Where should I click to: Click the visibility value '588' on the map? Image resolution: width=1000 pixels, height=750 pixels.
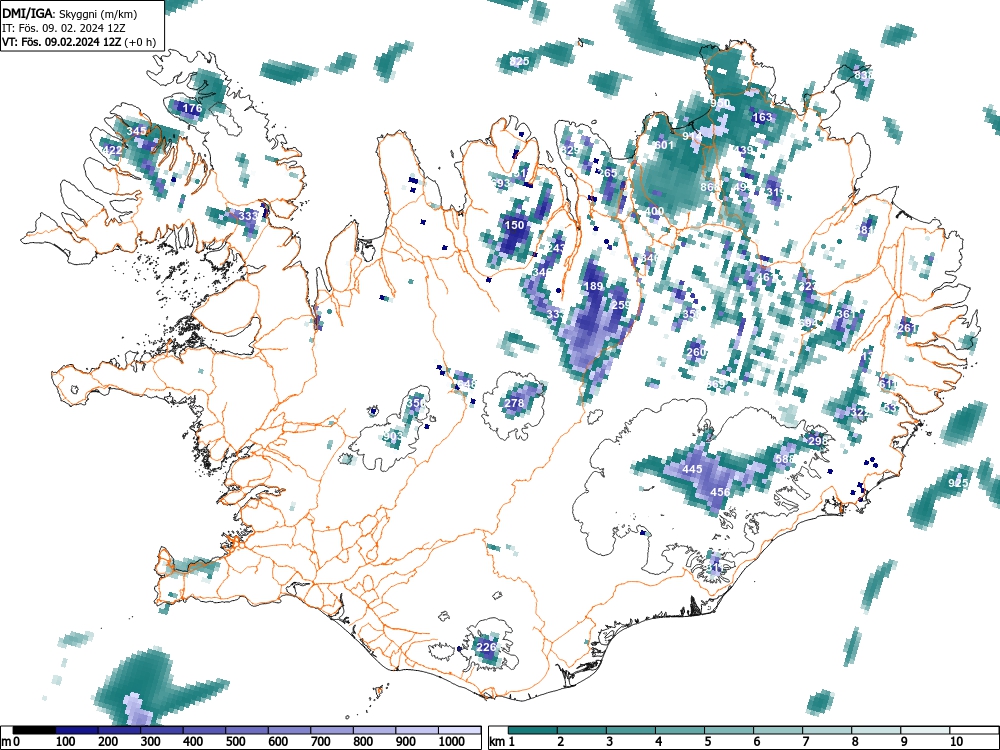tap(785, 459)
